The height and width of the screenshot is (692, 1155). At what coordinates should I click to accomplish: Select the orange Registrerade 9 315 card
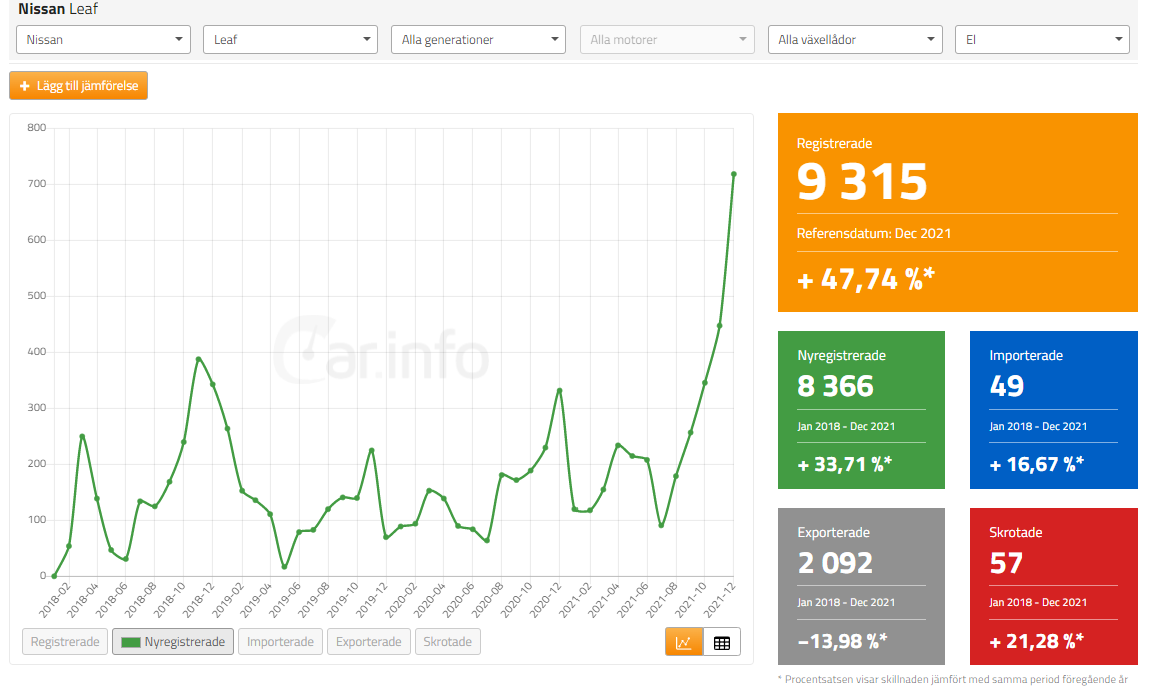point(958,212)
